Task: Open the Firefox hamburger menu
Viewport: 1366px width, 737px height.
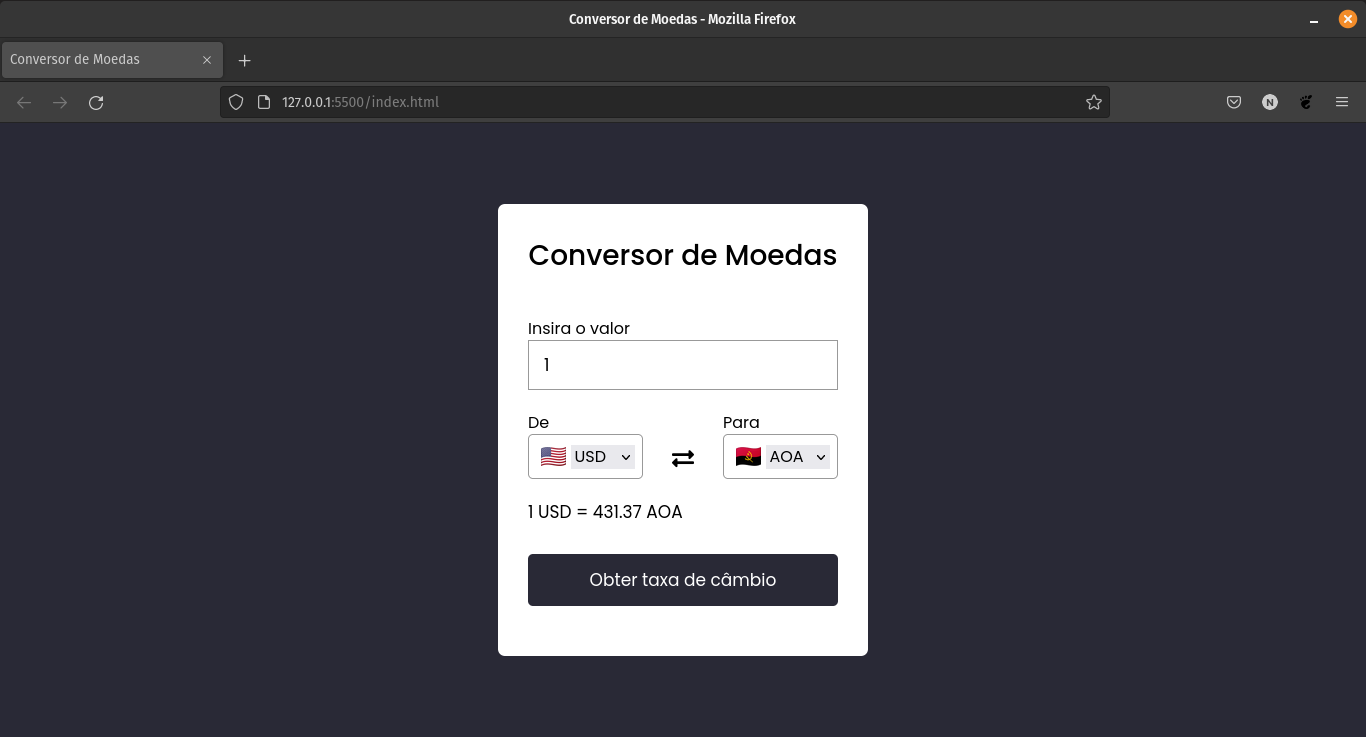Action: pos(1342,101)
